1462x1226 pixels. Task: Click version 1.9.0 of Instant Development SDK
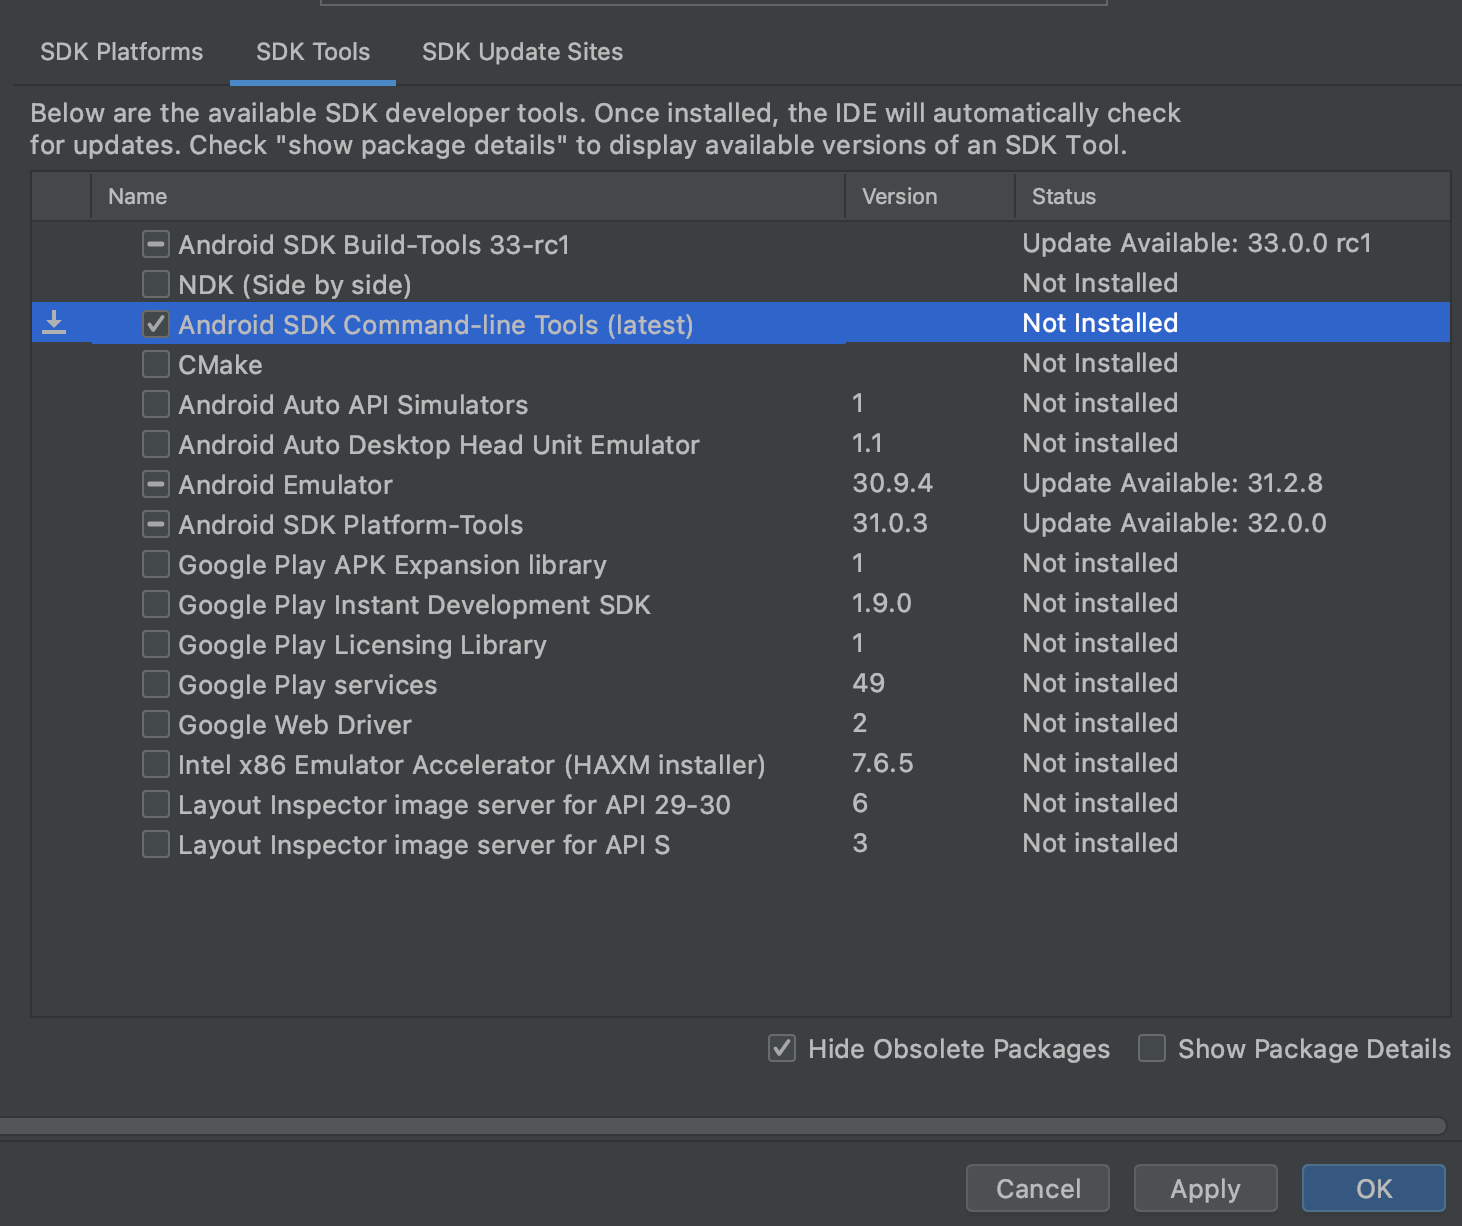pyautogui.click(x=882, y=603)
